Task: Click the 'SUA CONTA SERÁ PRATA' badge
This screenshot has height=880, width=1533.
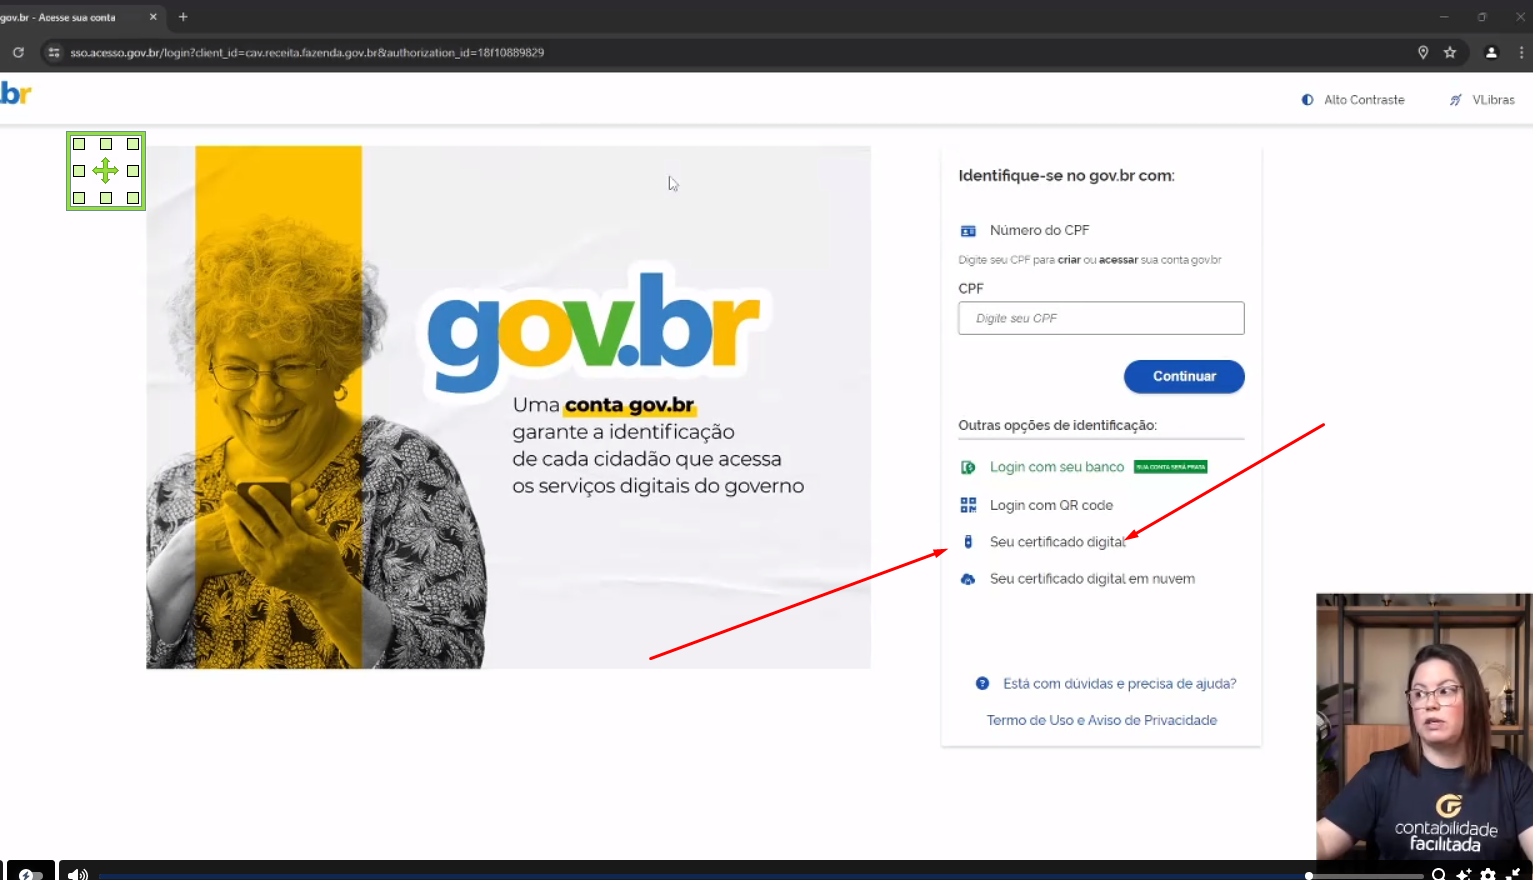Action: (1171, 467)
